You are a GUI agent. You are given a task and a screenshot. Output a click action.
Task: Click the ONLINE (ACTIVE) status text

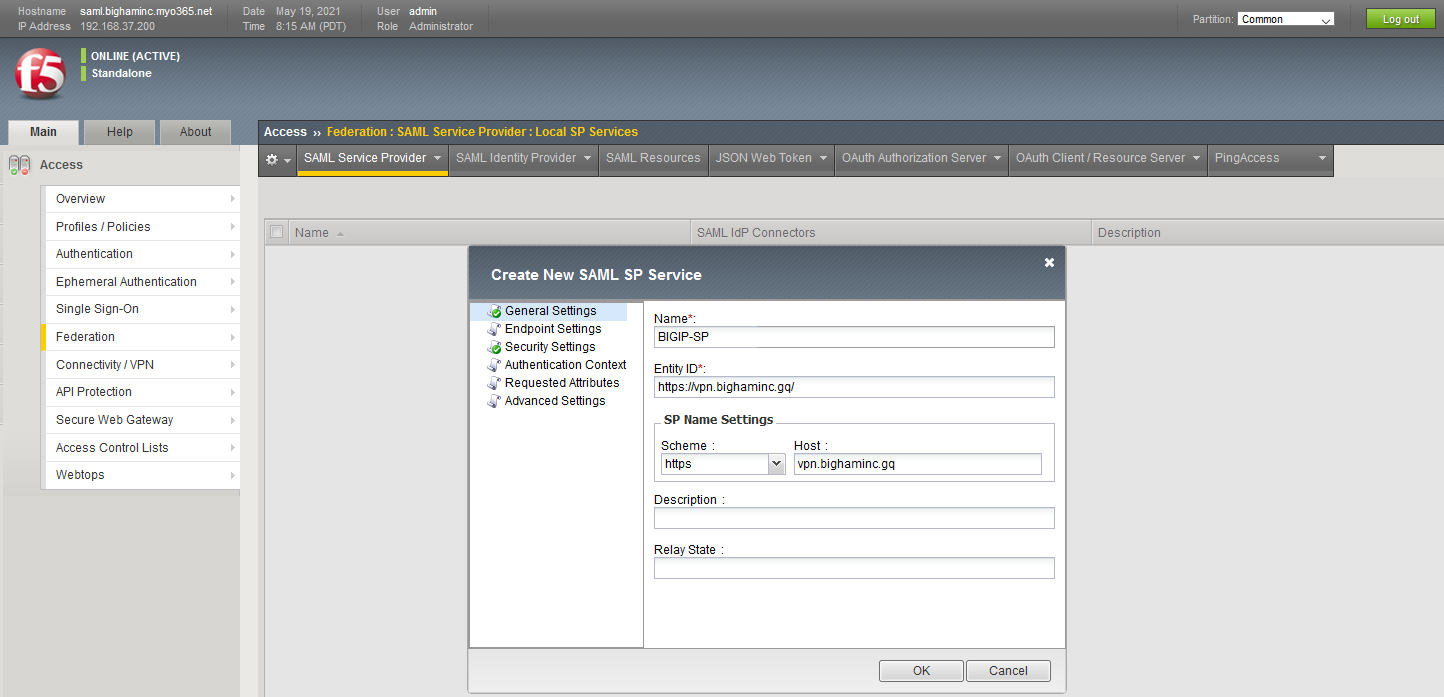tap(136, 57)
